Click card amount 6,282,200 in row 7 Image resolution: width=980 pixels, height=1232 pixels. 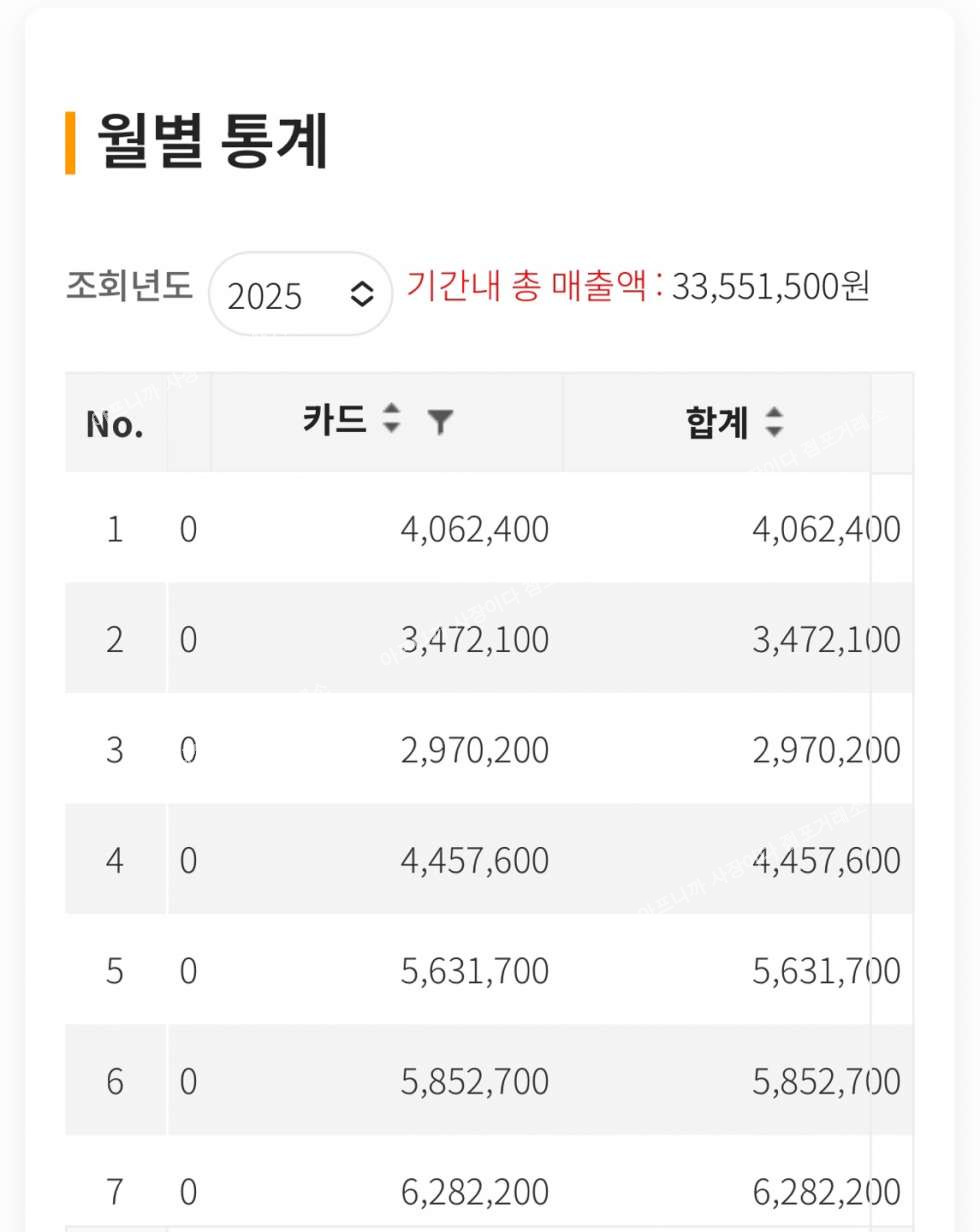click(x=474, y=1191)
